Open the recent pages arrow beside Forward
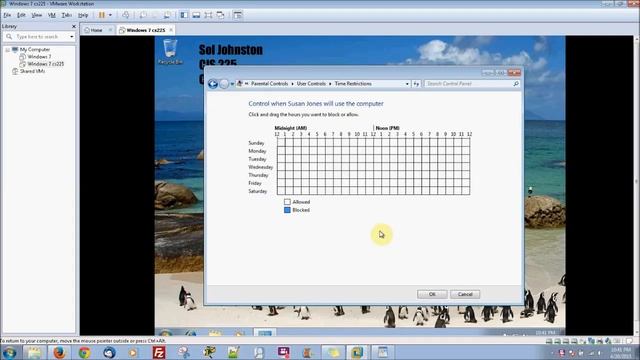Viewport: 640px width, 360px height. tap(232, 84)
